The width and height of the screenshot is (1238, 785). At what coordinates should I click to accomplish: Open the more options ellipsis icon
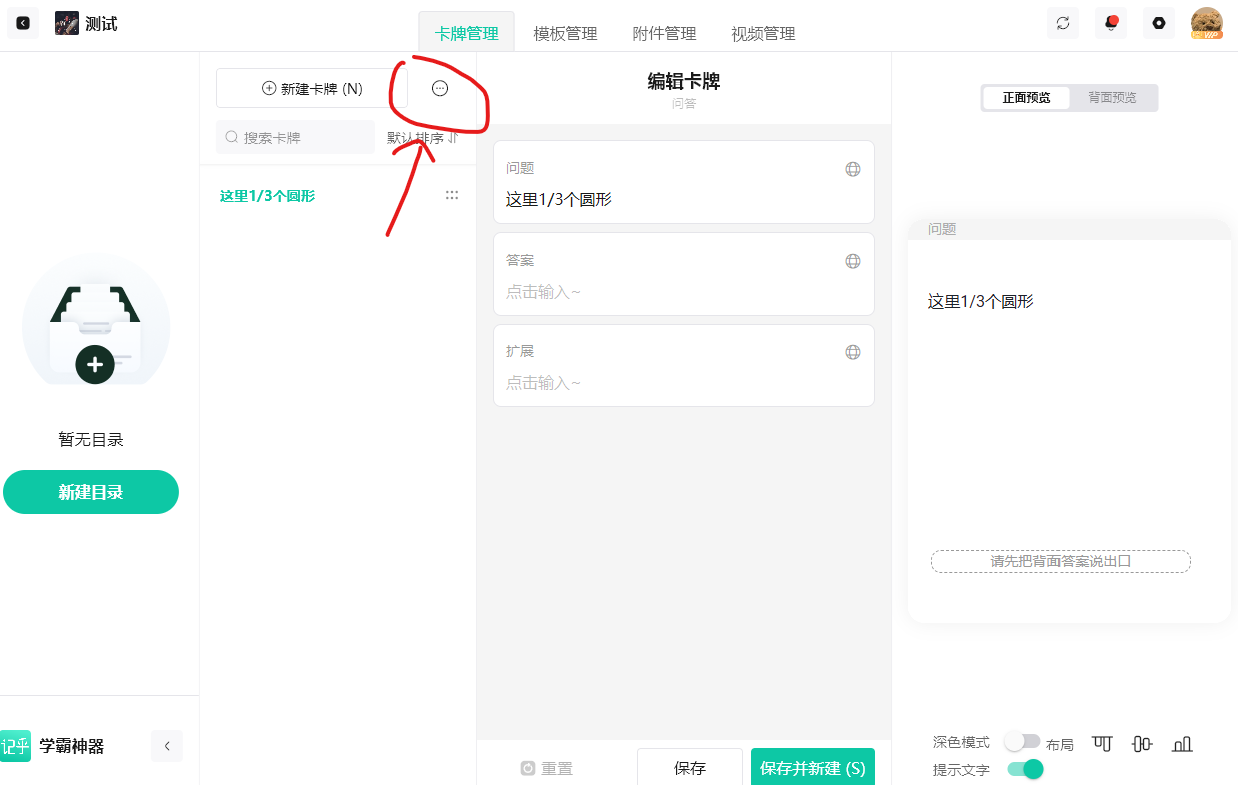pos(440,88)
